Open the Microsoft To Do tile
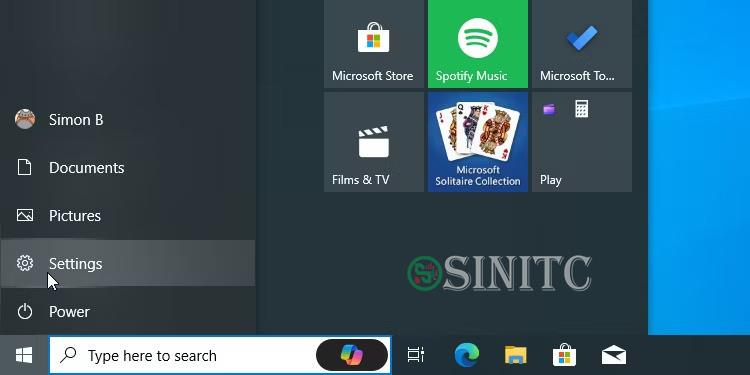This screenshot has width=750, height=375. pos(582,44)
